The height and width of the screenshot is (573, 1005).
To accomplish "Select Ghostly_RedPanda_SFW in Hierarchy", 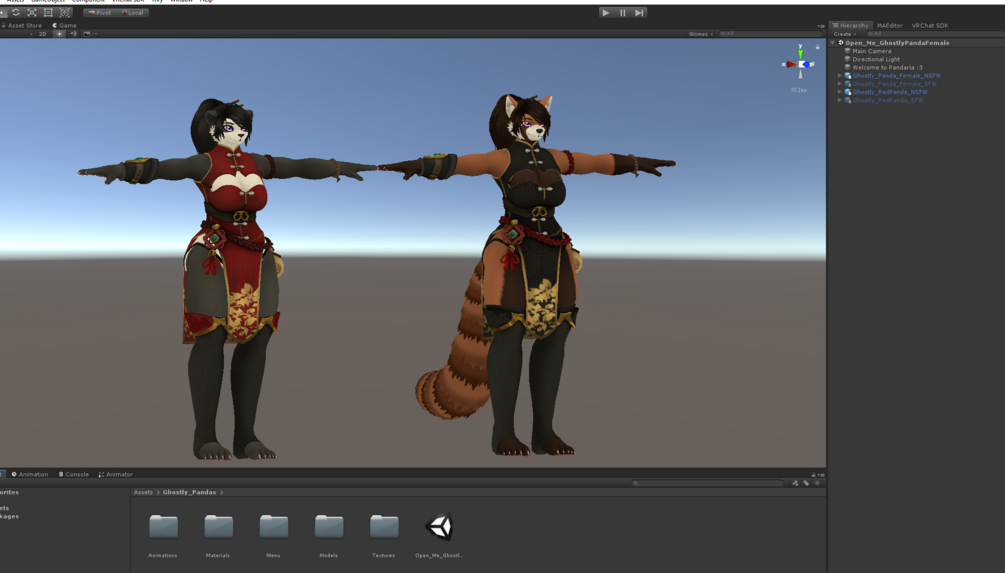I will tap(888, 101).
